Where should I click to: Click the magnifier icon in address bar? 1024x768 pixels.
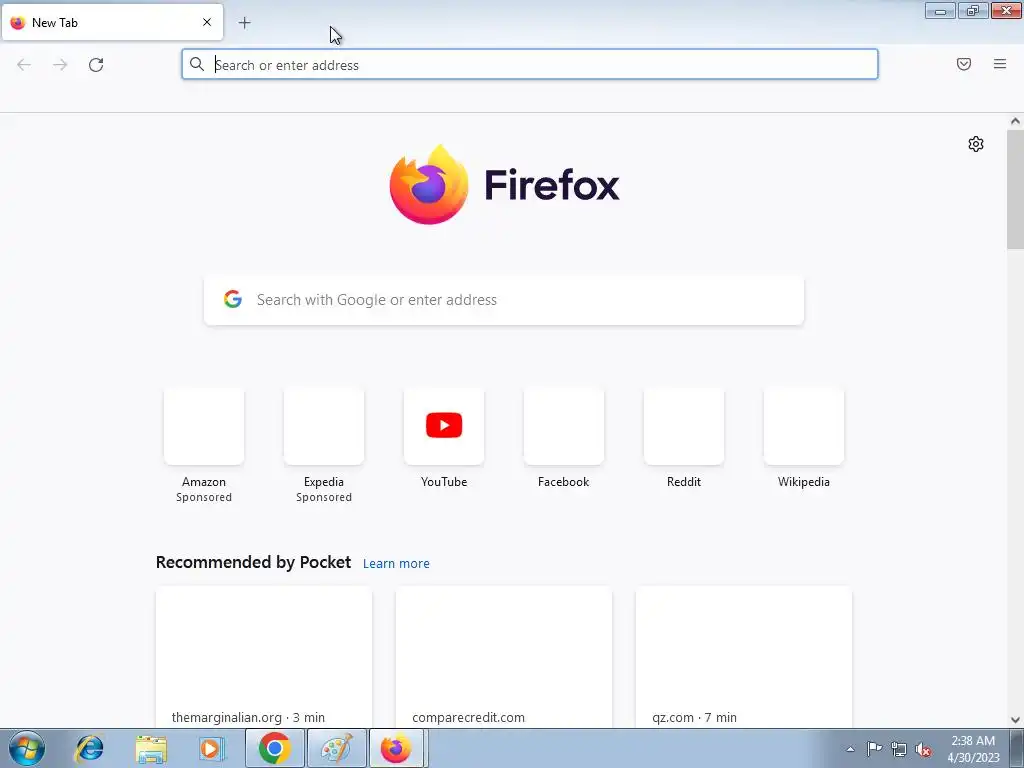coord(197,64)
